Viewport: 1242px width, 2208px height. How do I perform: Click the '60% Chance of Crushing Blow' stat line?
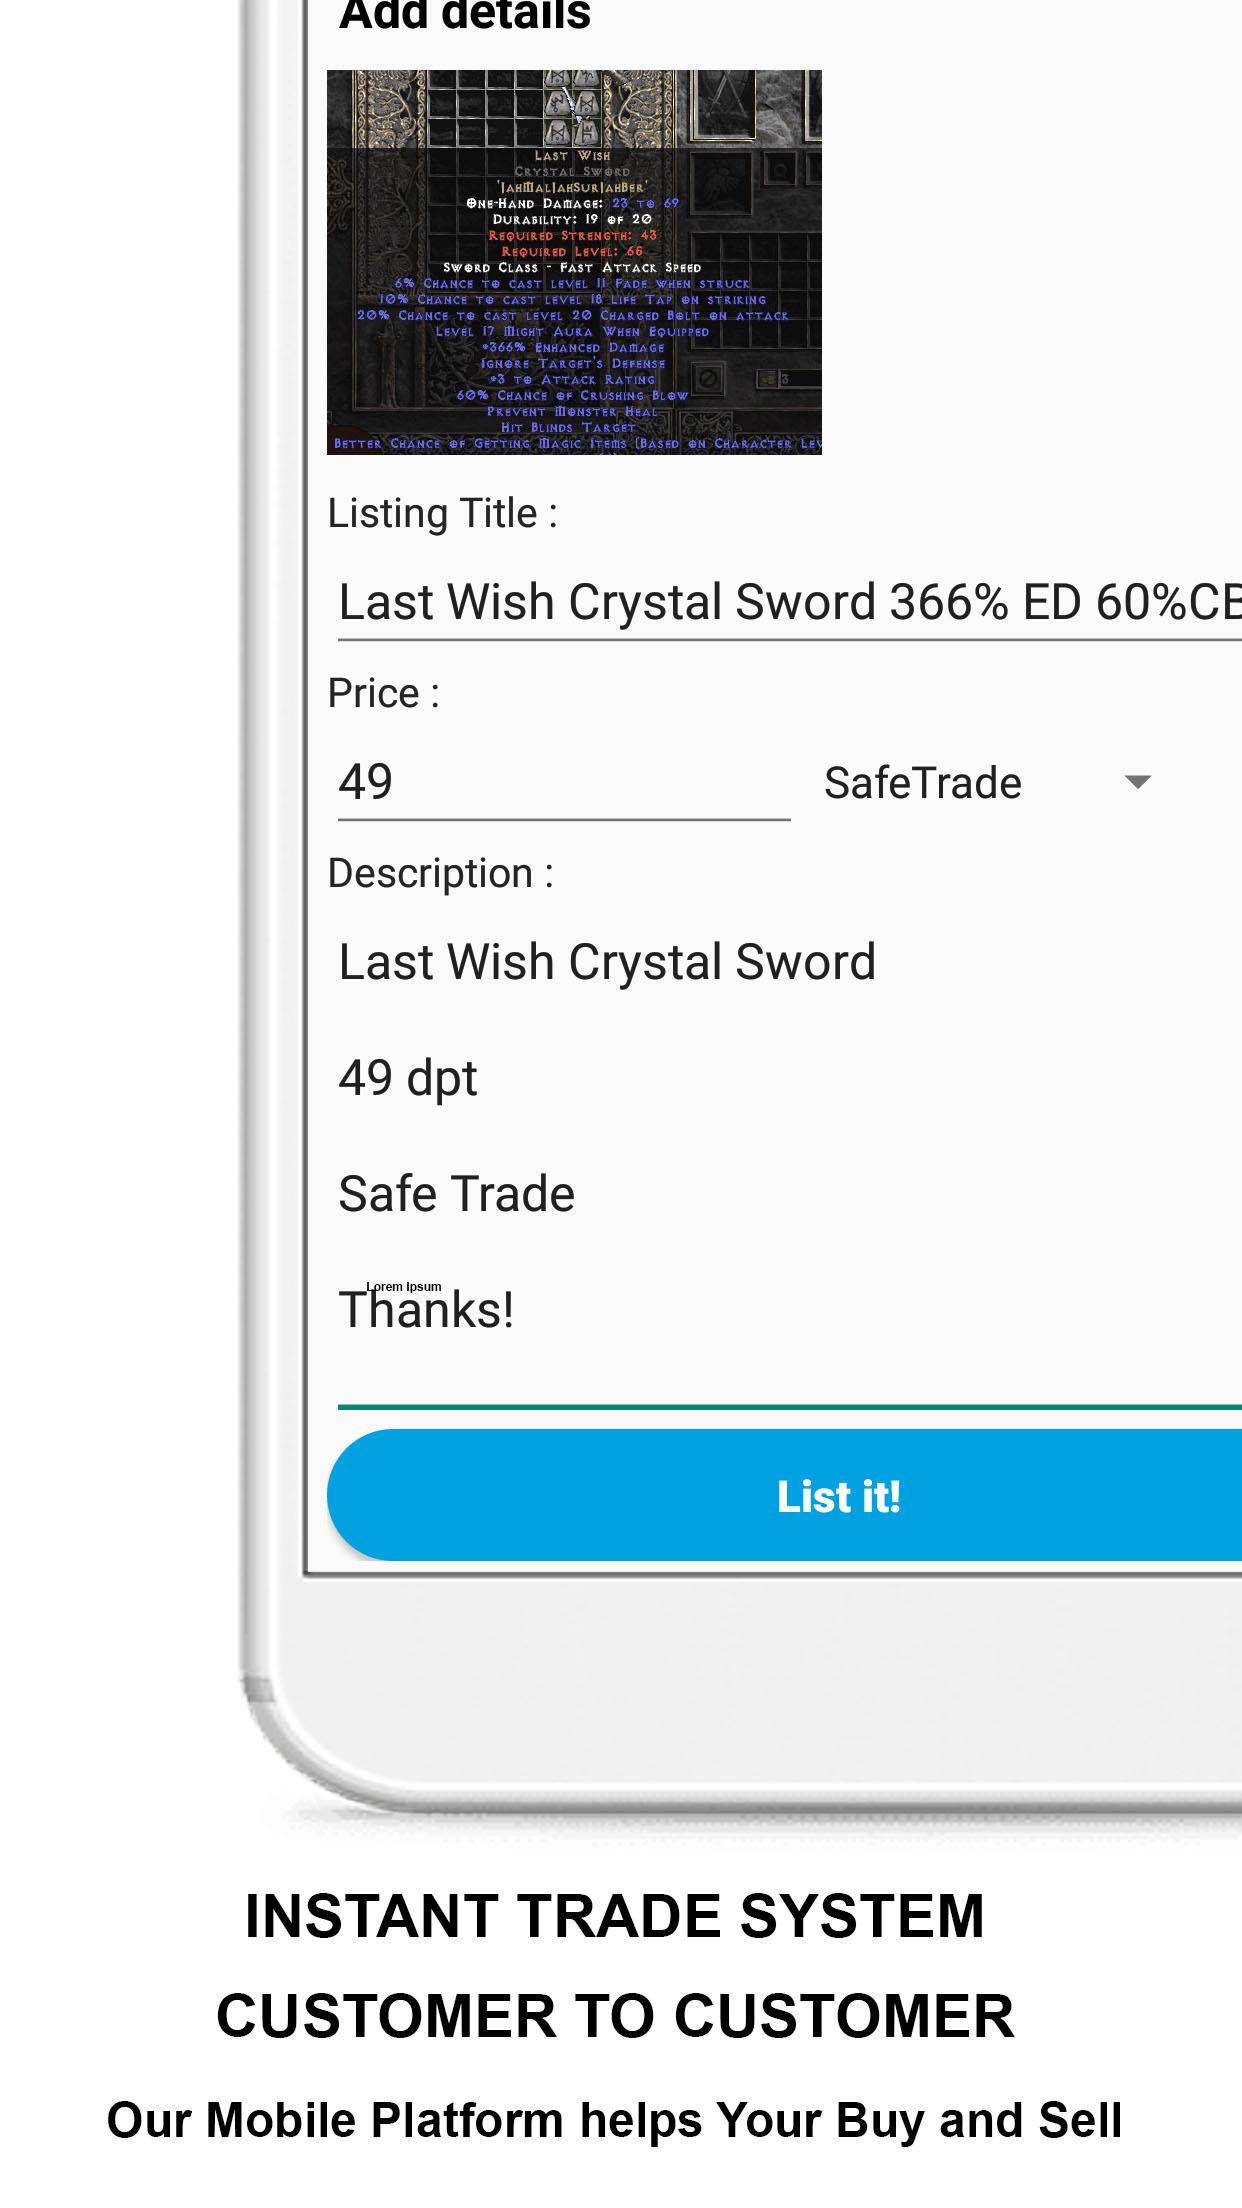[x=573, y=395]
